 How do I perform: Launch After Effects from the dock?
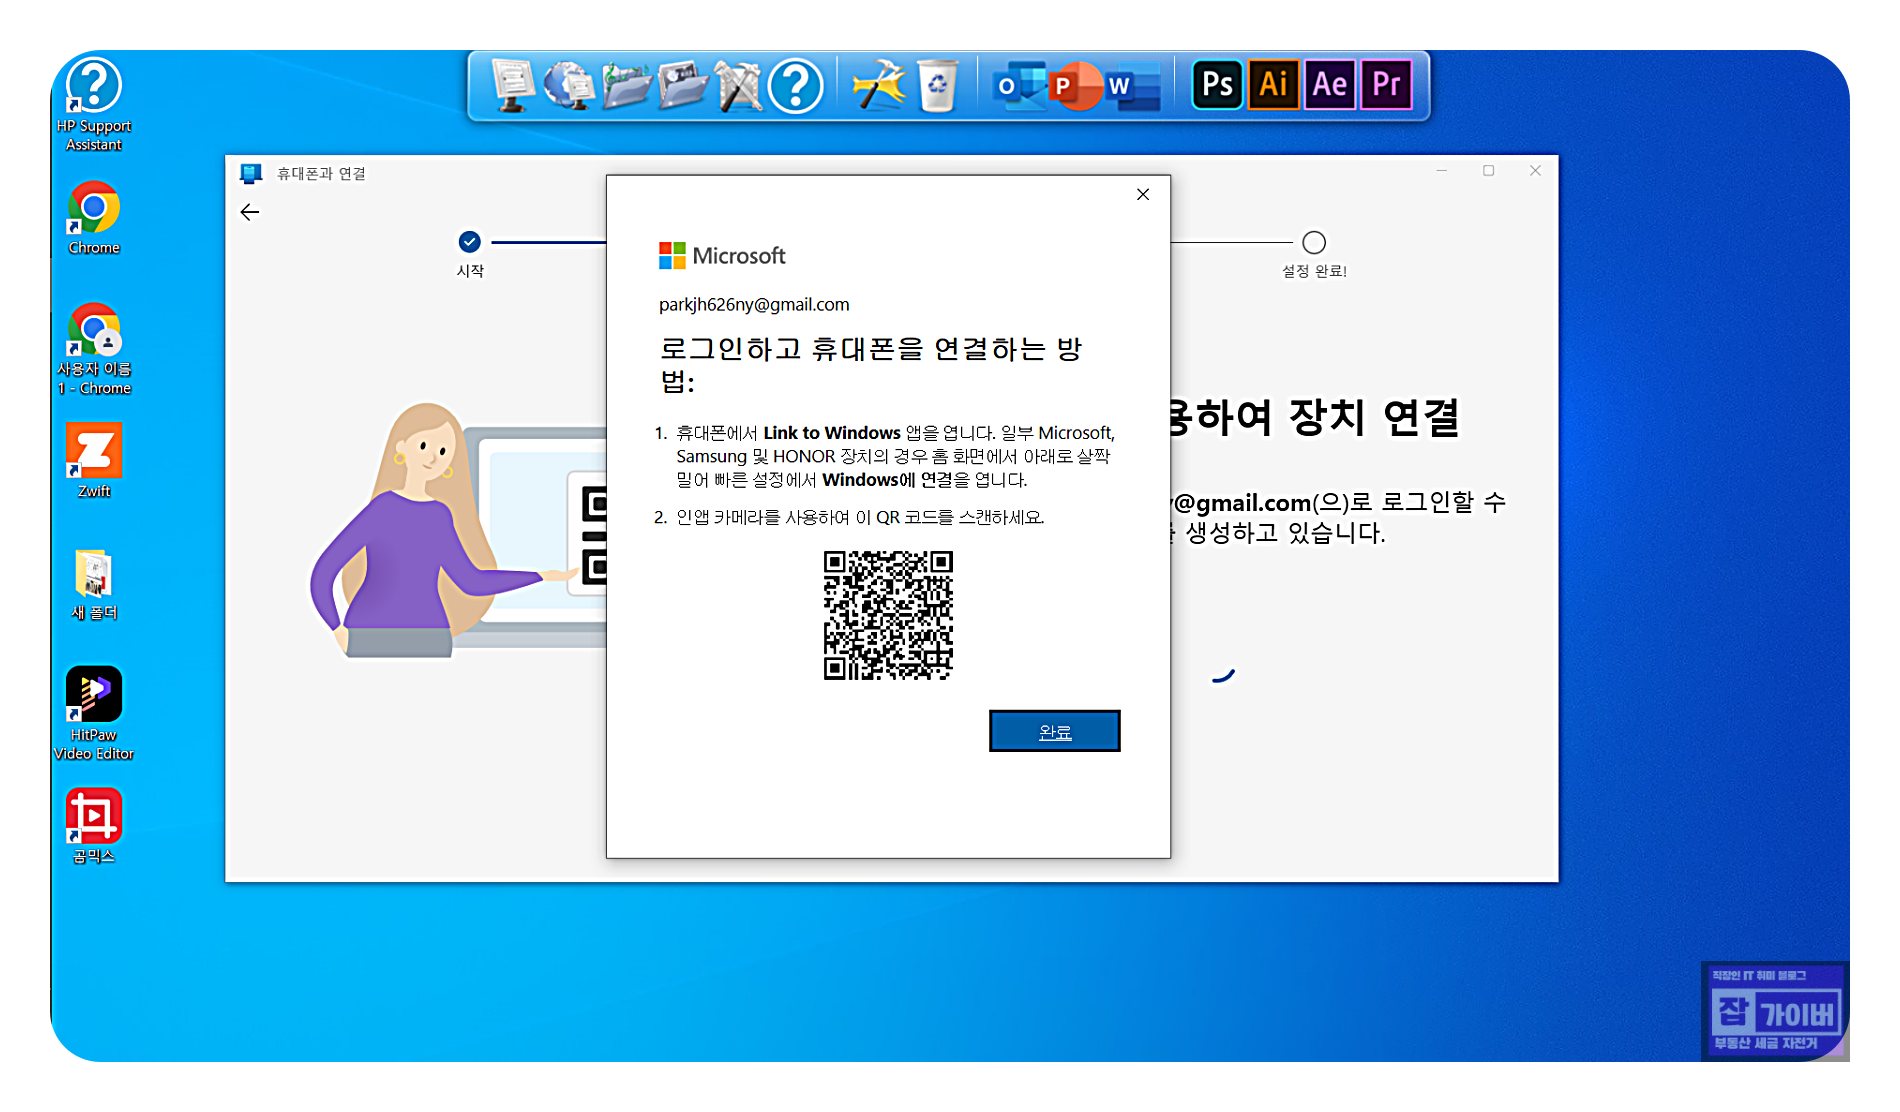point(1329,86)
